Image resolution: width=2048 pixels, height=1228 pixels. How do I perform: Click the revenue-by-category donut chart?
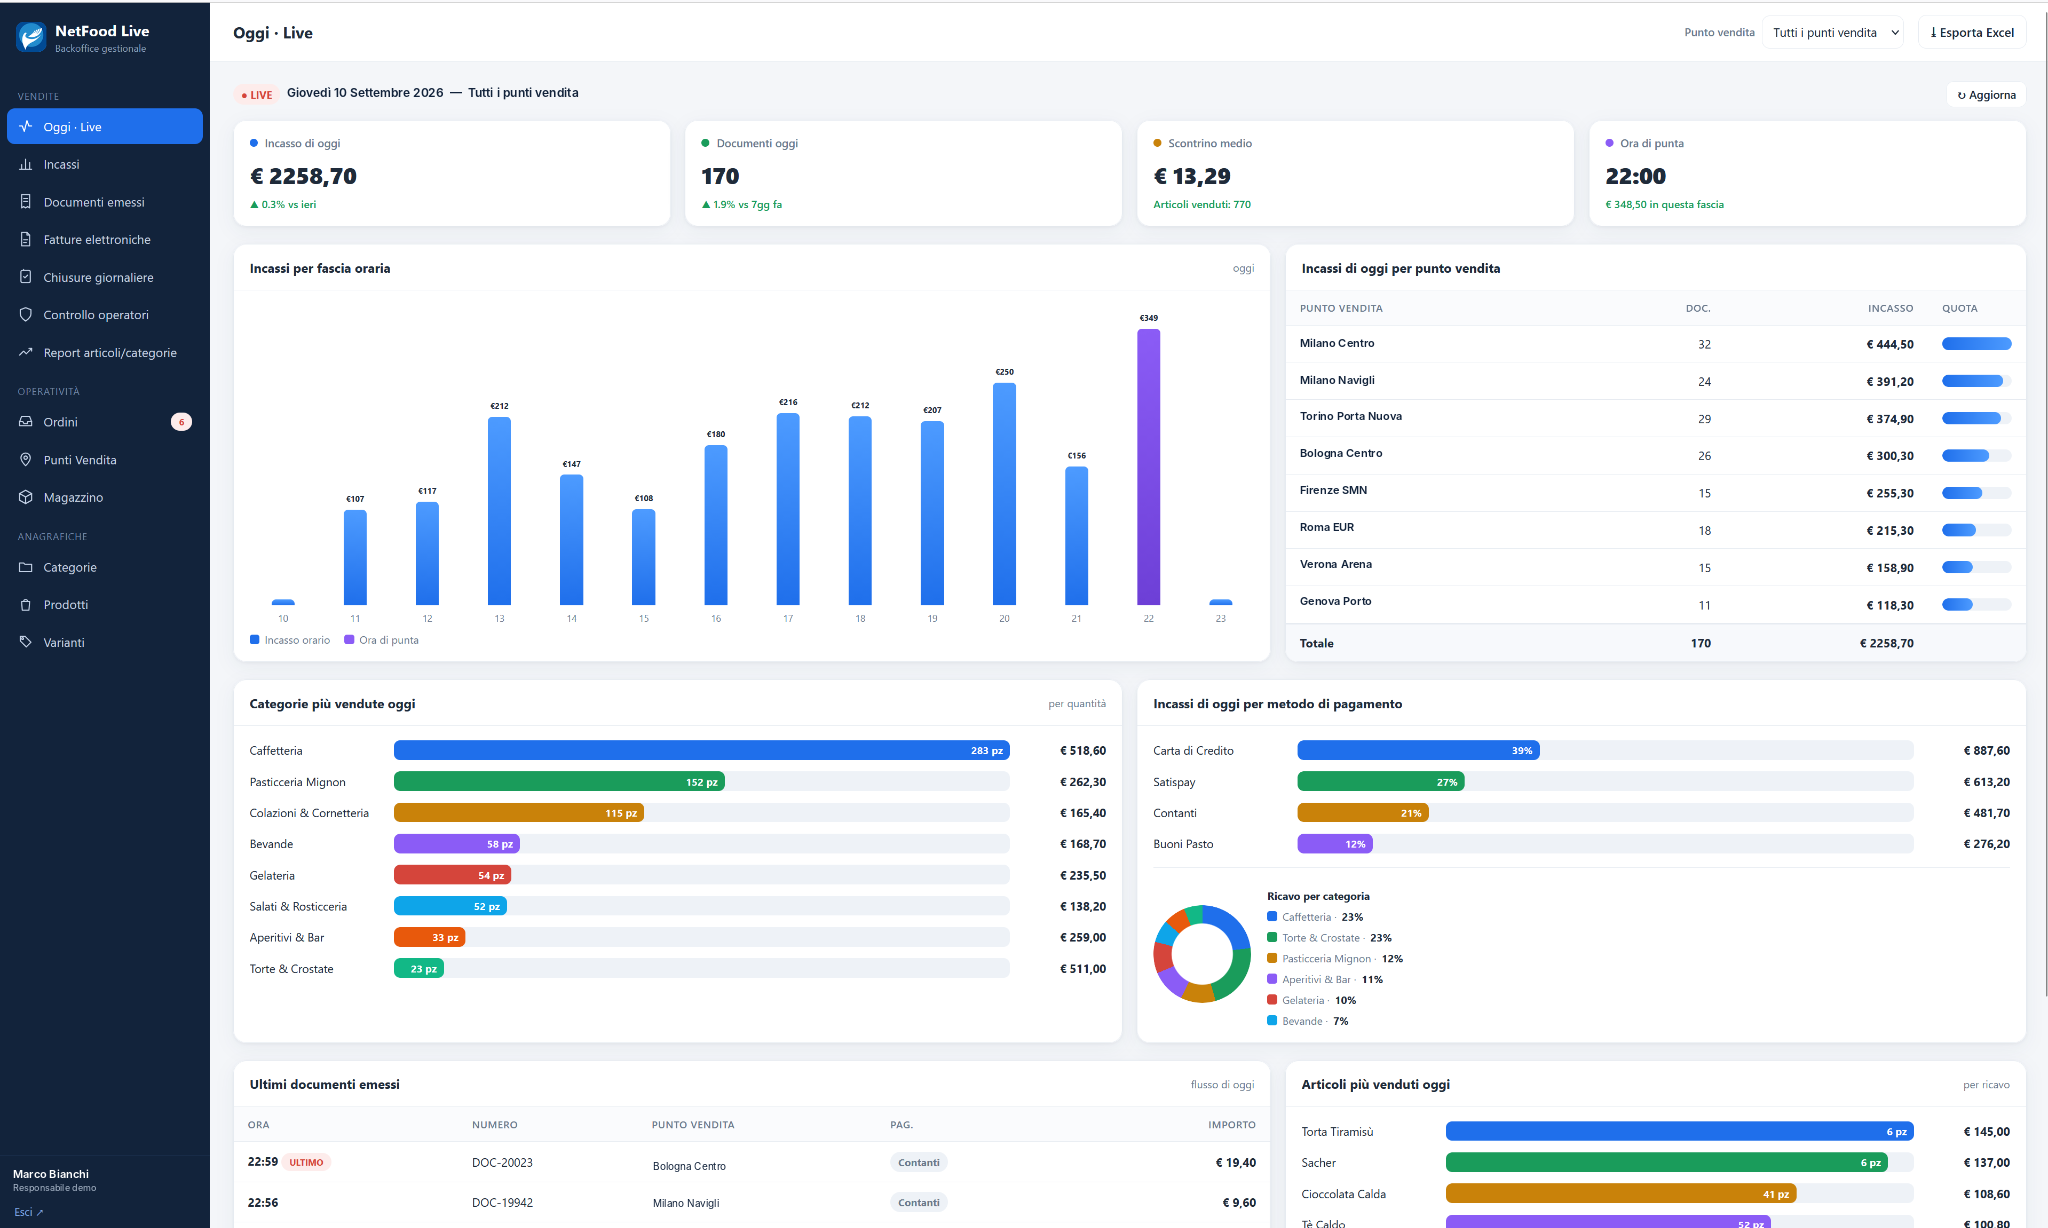coord(1202,954)
